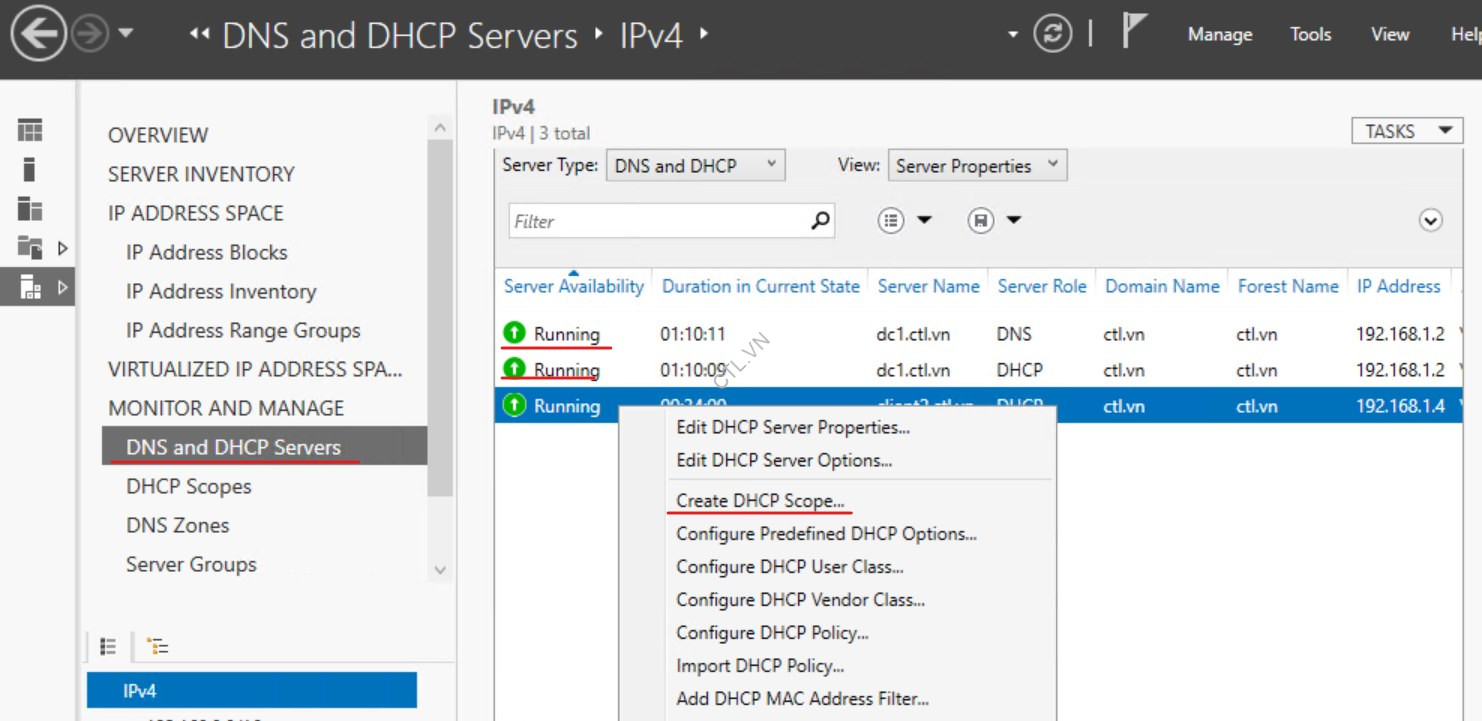Switch to flat list view using the list icon
1482x721 pixels.
108,647
